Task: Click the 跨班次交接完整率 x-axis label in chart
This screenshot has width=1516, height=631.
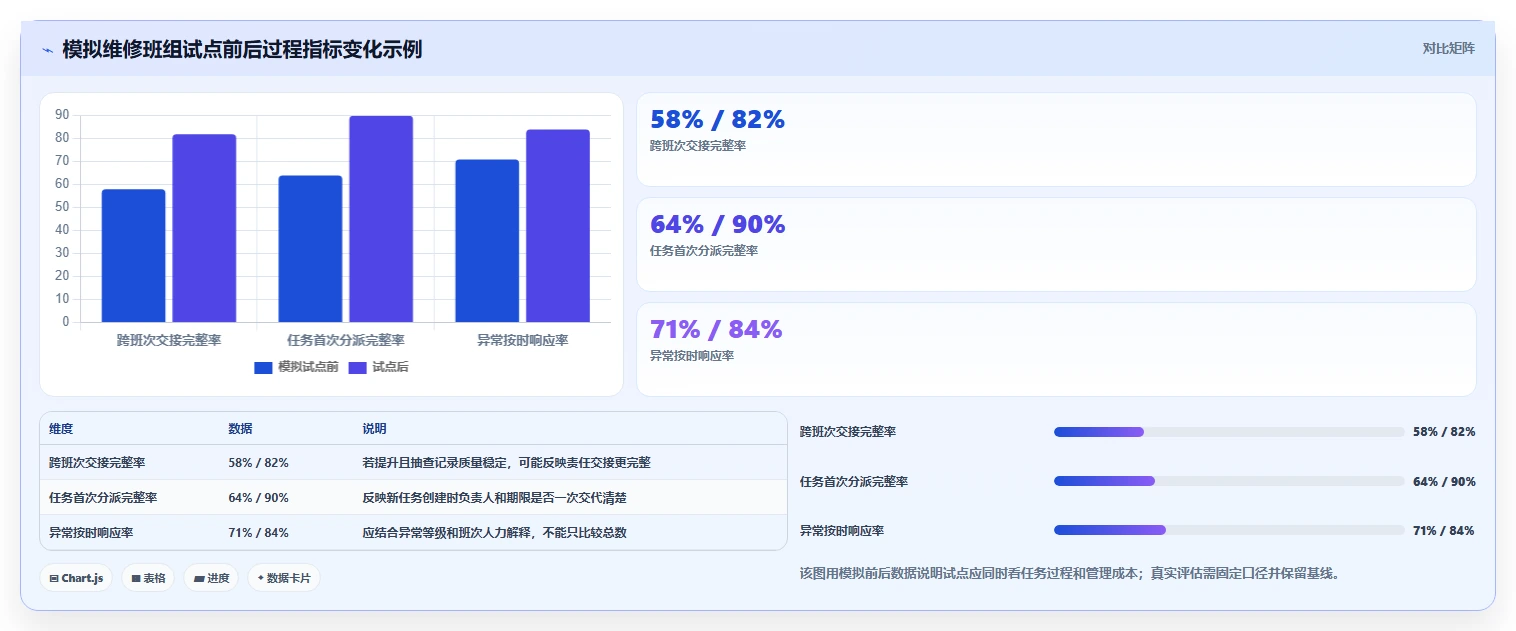Action: pos(169,340)
